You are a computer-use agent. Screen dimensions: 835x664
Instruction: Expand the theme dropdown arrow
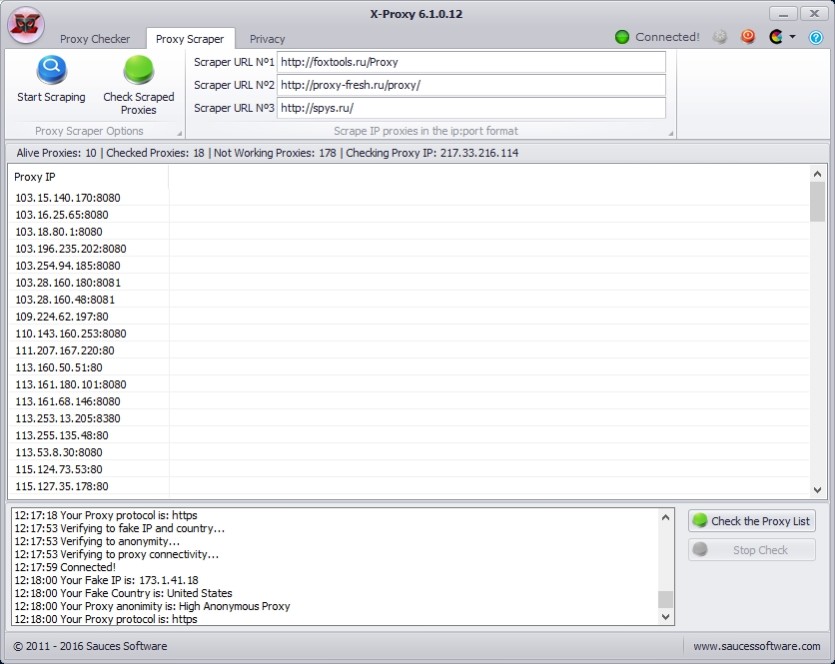pyautogui.click(x=792, y=37)
